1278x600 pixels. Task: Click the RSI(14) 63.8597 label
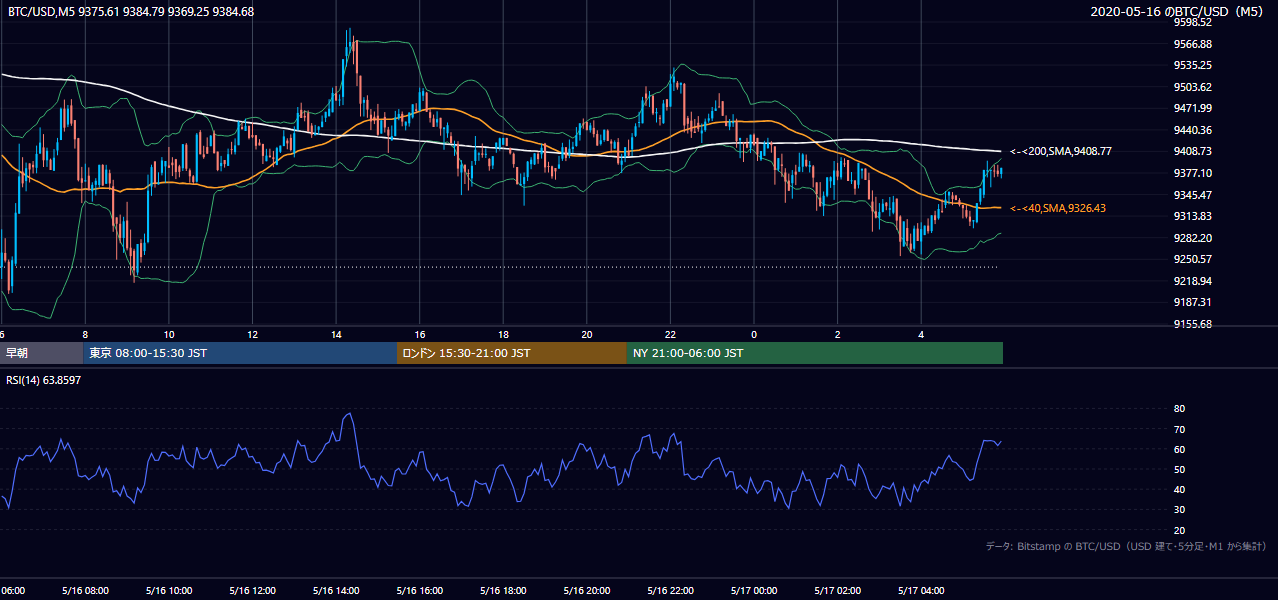pyautogui.click(x=44, y=380)
